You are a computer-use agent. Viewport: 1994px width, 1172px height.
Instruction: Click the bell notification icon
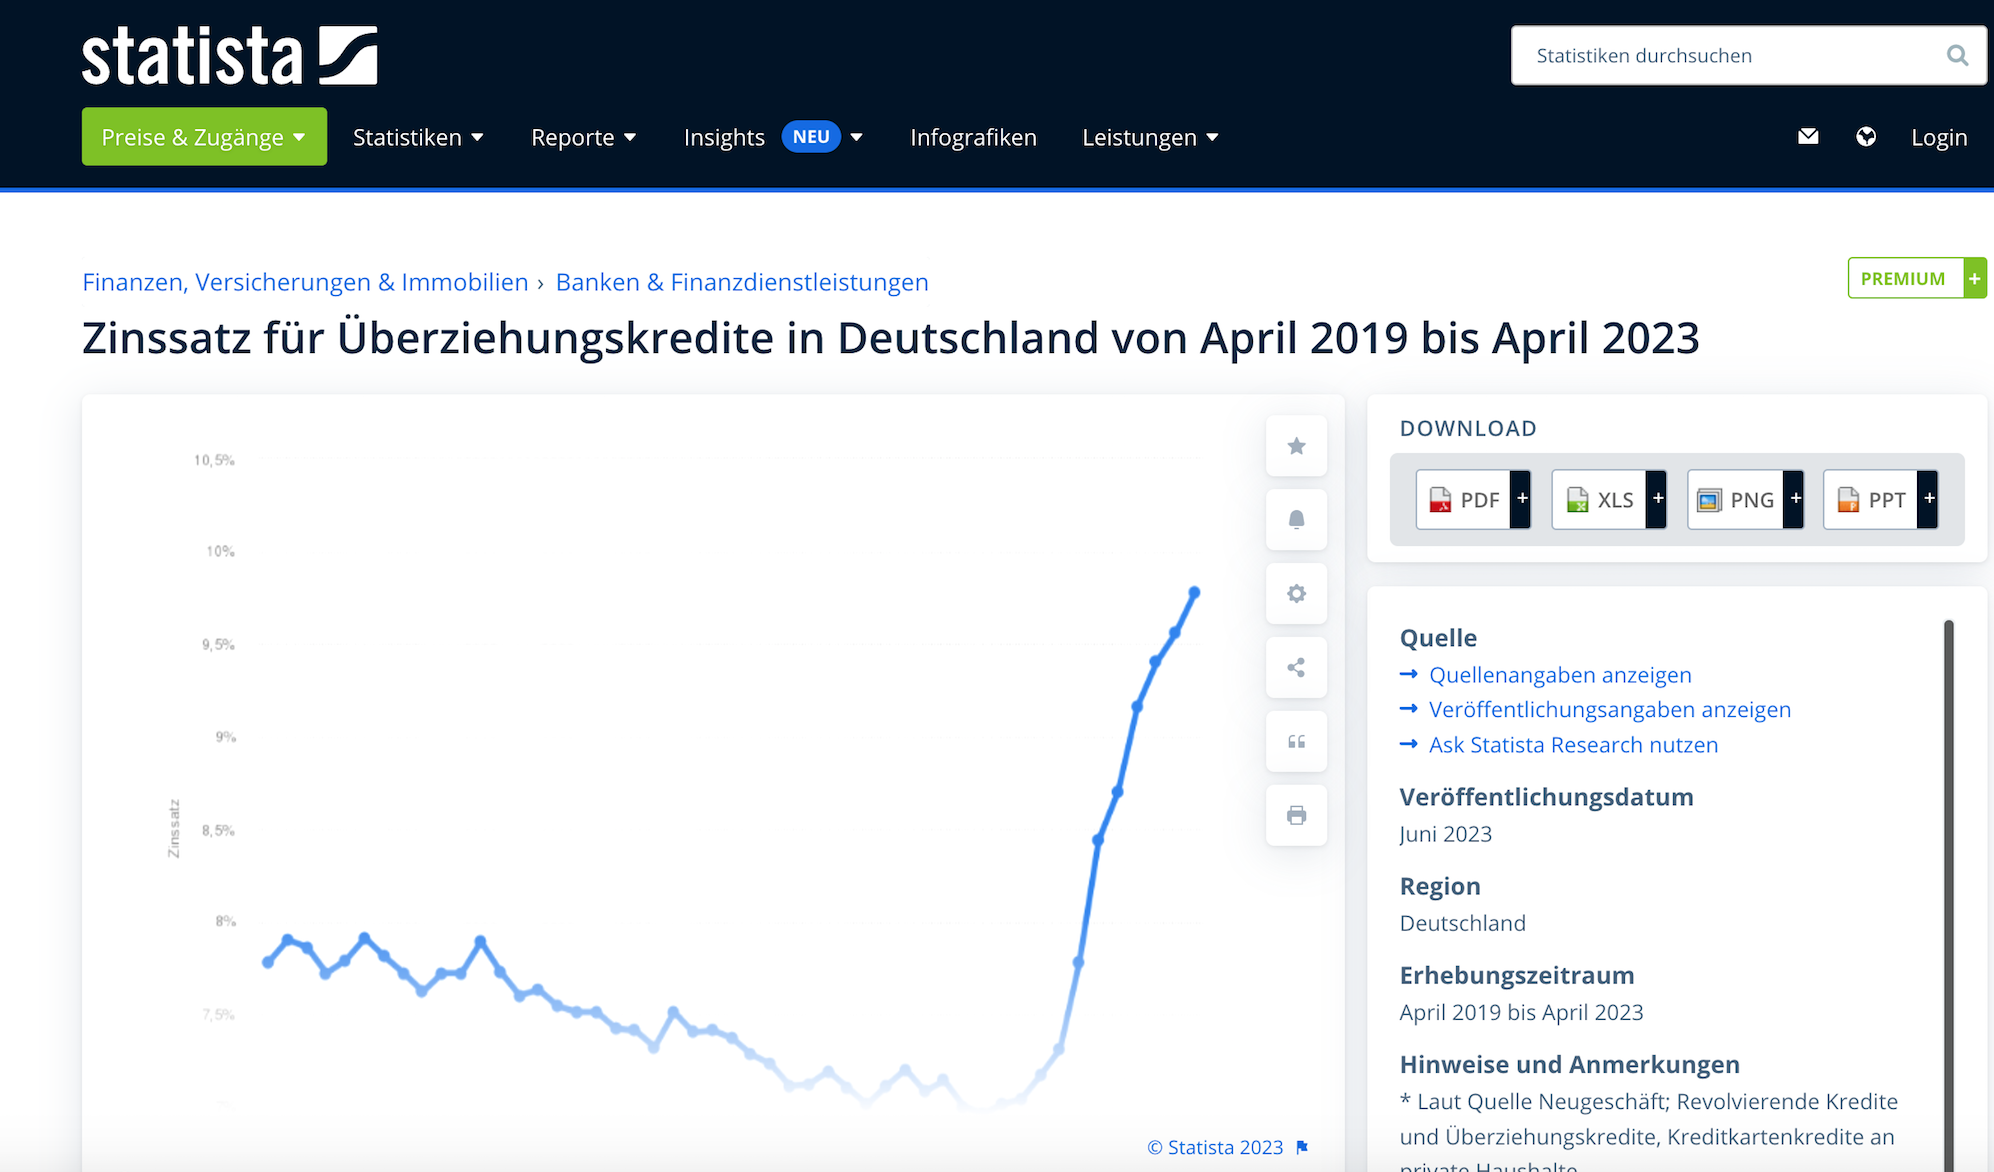pyautogui.click(x=1296, y=520)
